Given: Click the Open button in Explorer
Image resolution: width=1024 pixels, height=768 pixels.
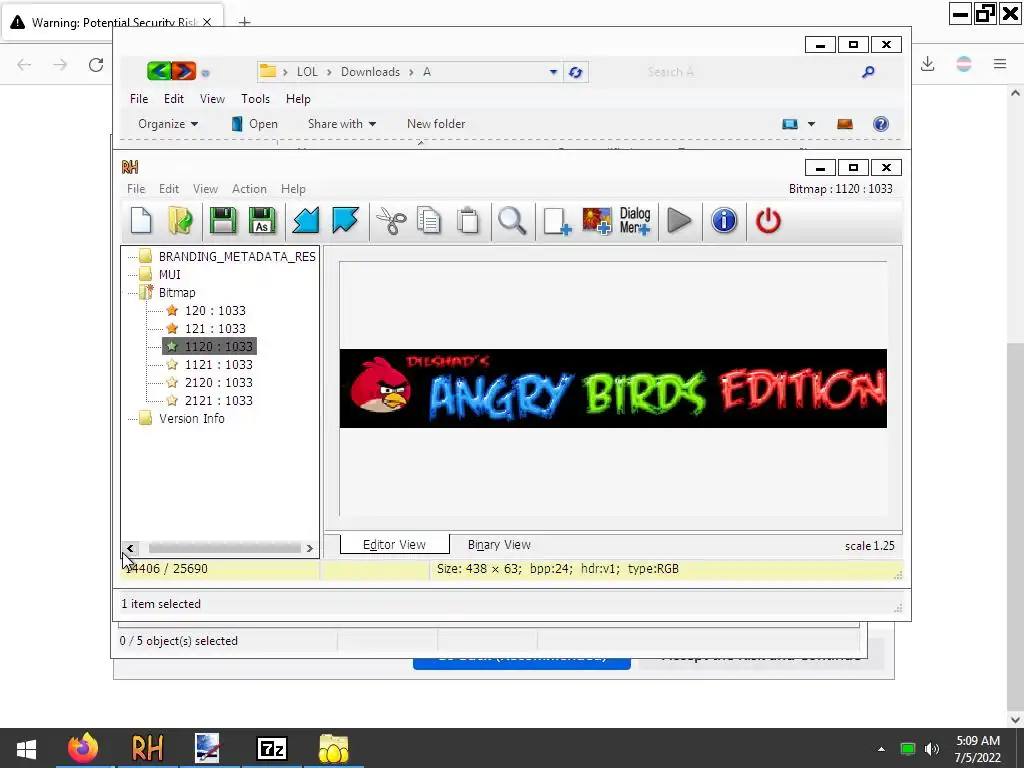Looking at the screenshot, I should [x=255, y=124].
